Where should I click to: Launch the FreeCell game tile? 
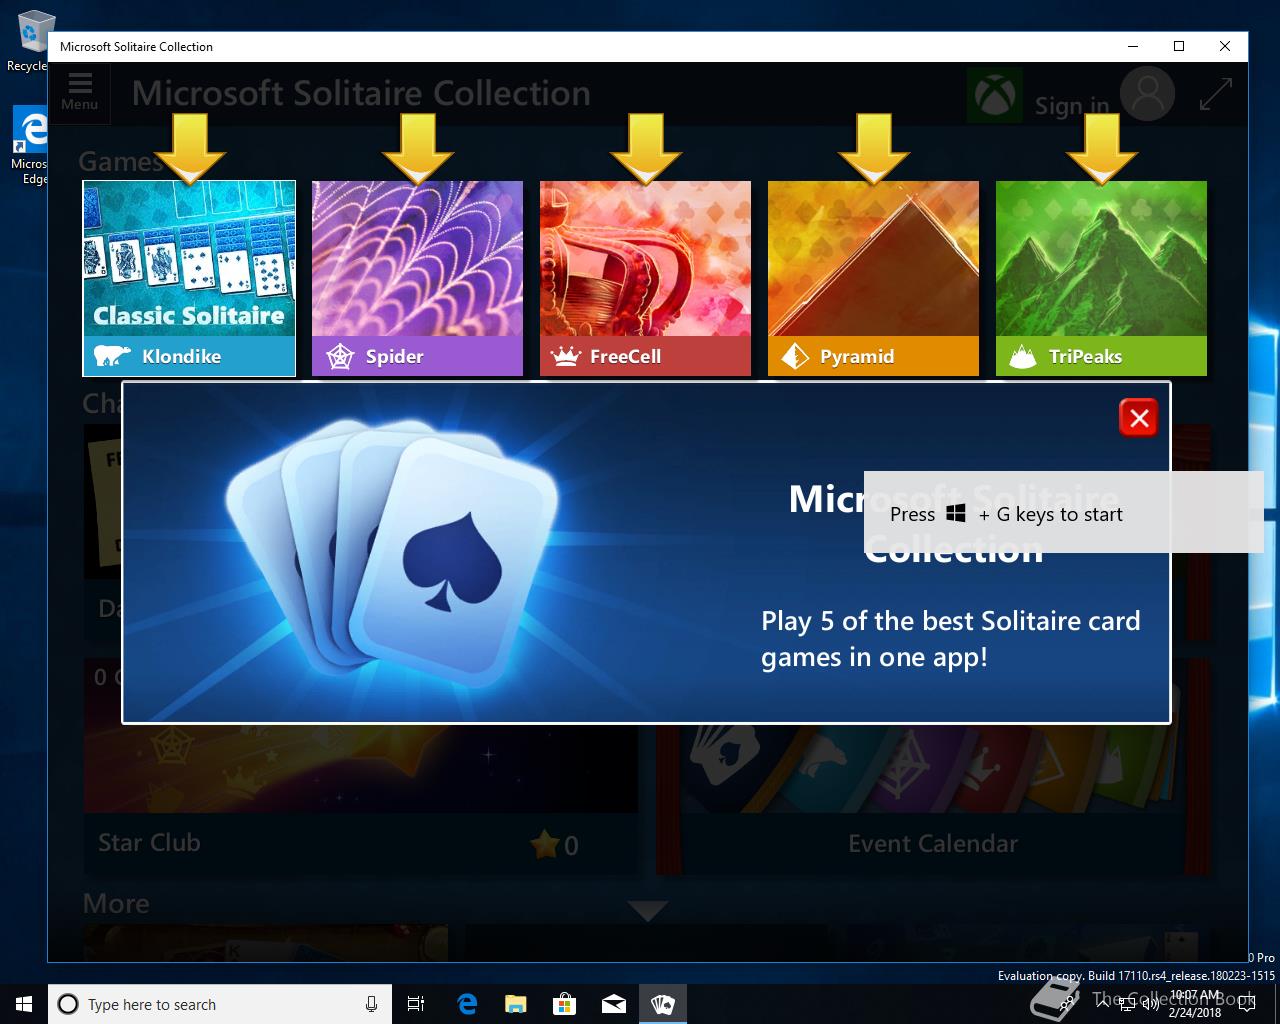click(645, 278)
